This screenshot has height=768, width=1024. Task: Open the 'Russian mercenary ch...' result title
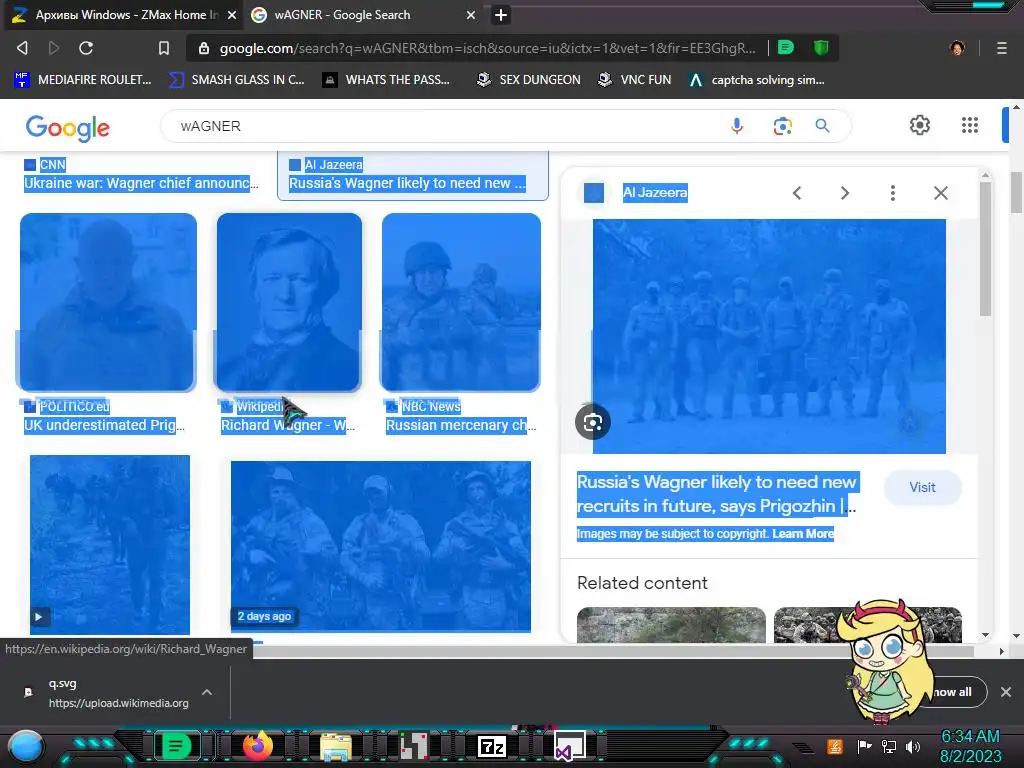tap(461, 425)
